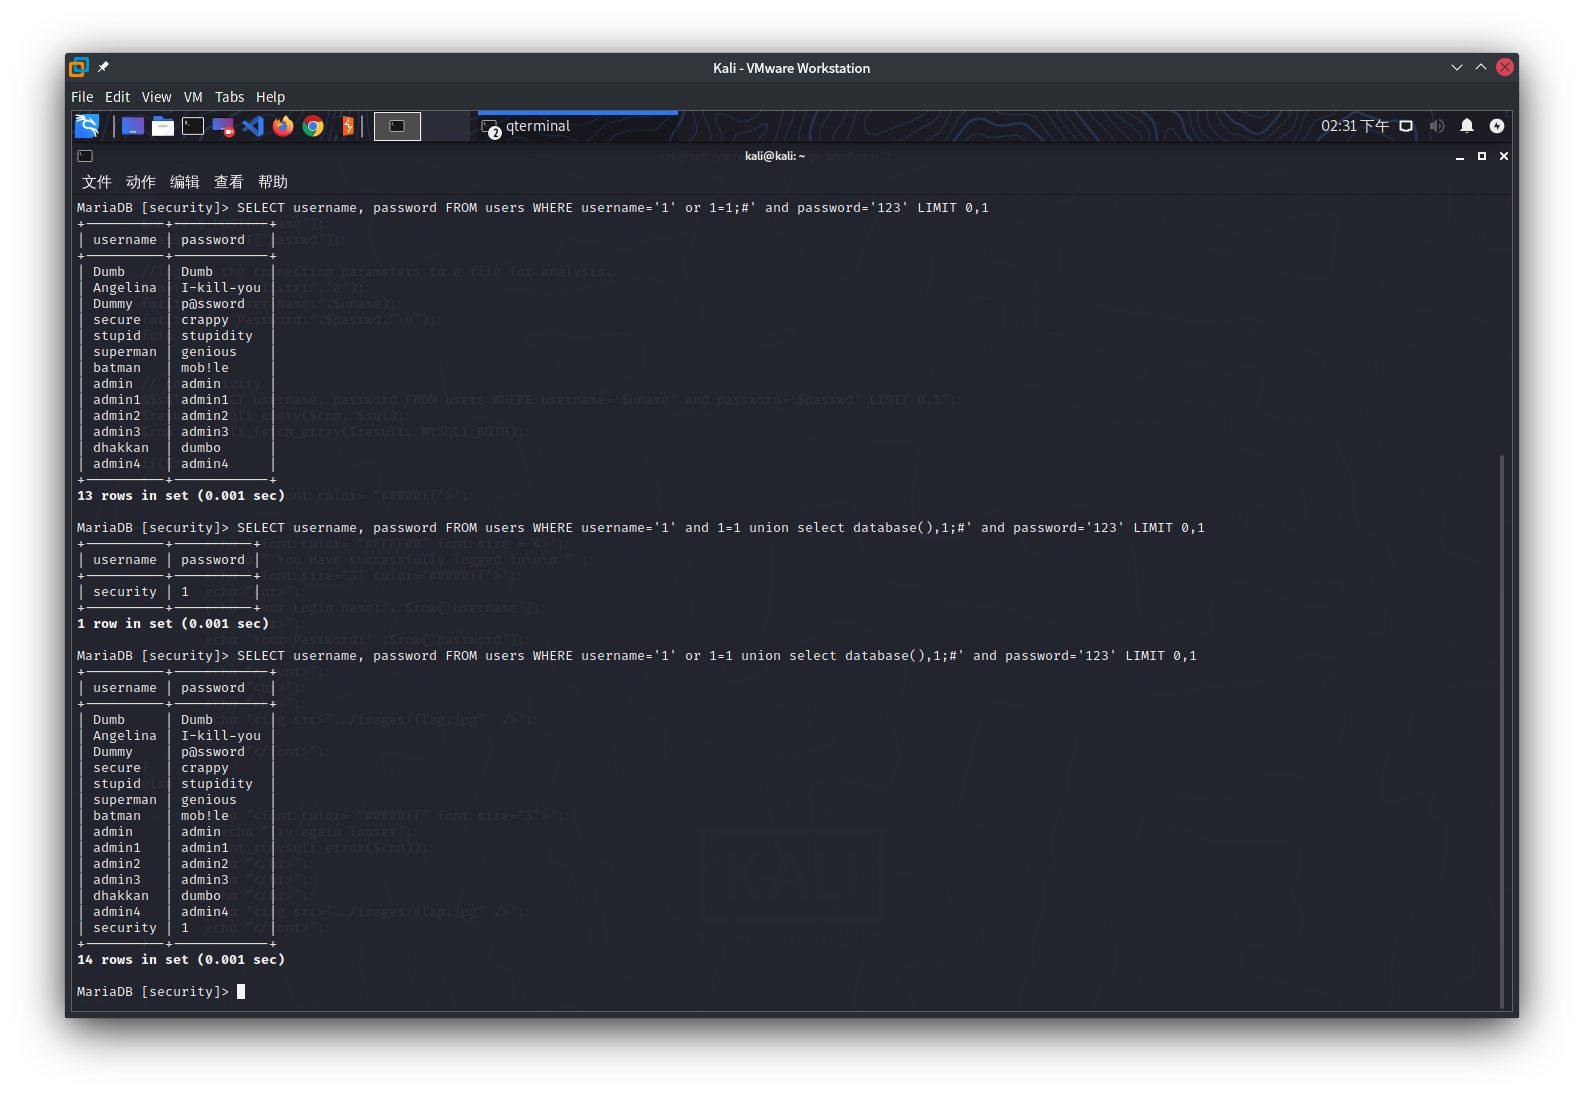Viewport: 1584px width, 1095px height.
Task: Click the terminal vertical scrollbar
Action: pos(1502,730)
